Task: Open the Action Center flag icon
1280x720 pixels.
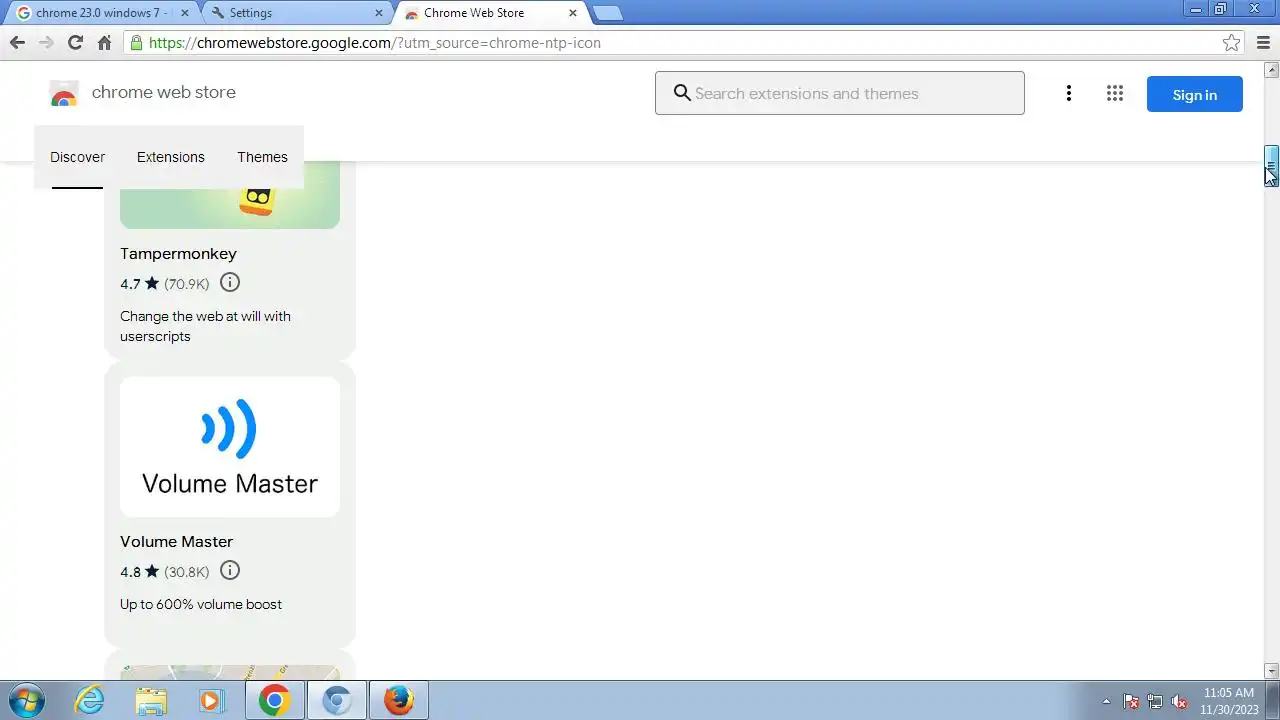Action: [x=1131, y=701]
